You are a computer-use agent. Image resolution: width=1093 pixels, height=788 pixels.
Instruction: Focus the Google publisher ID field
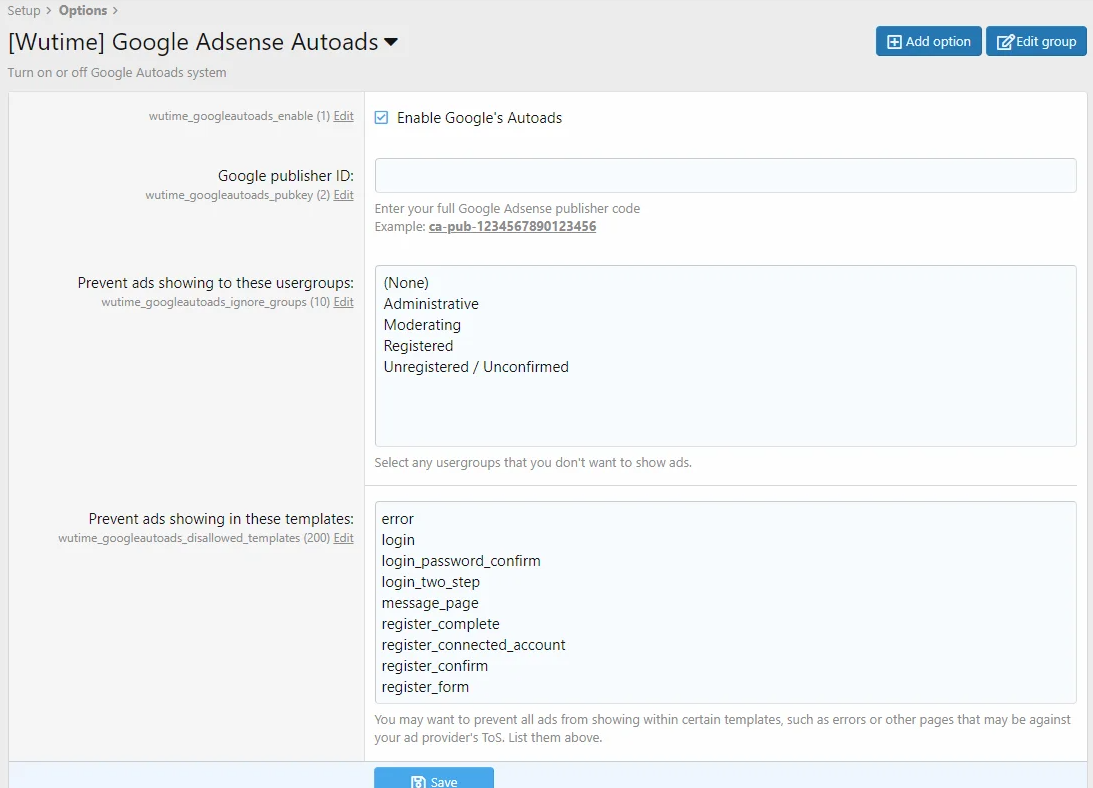726,175
